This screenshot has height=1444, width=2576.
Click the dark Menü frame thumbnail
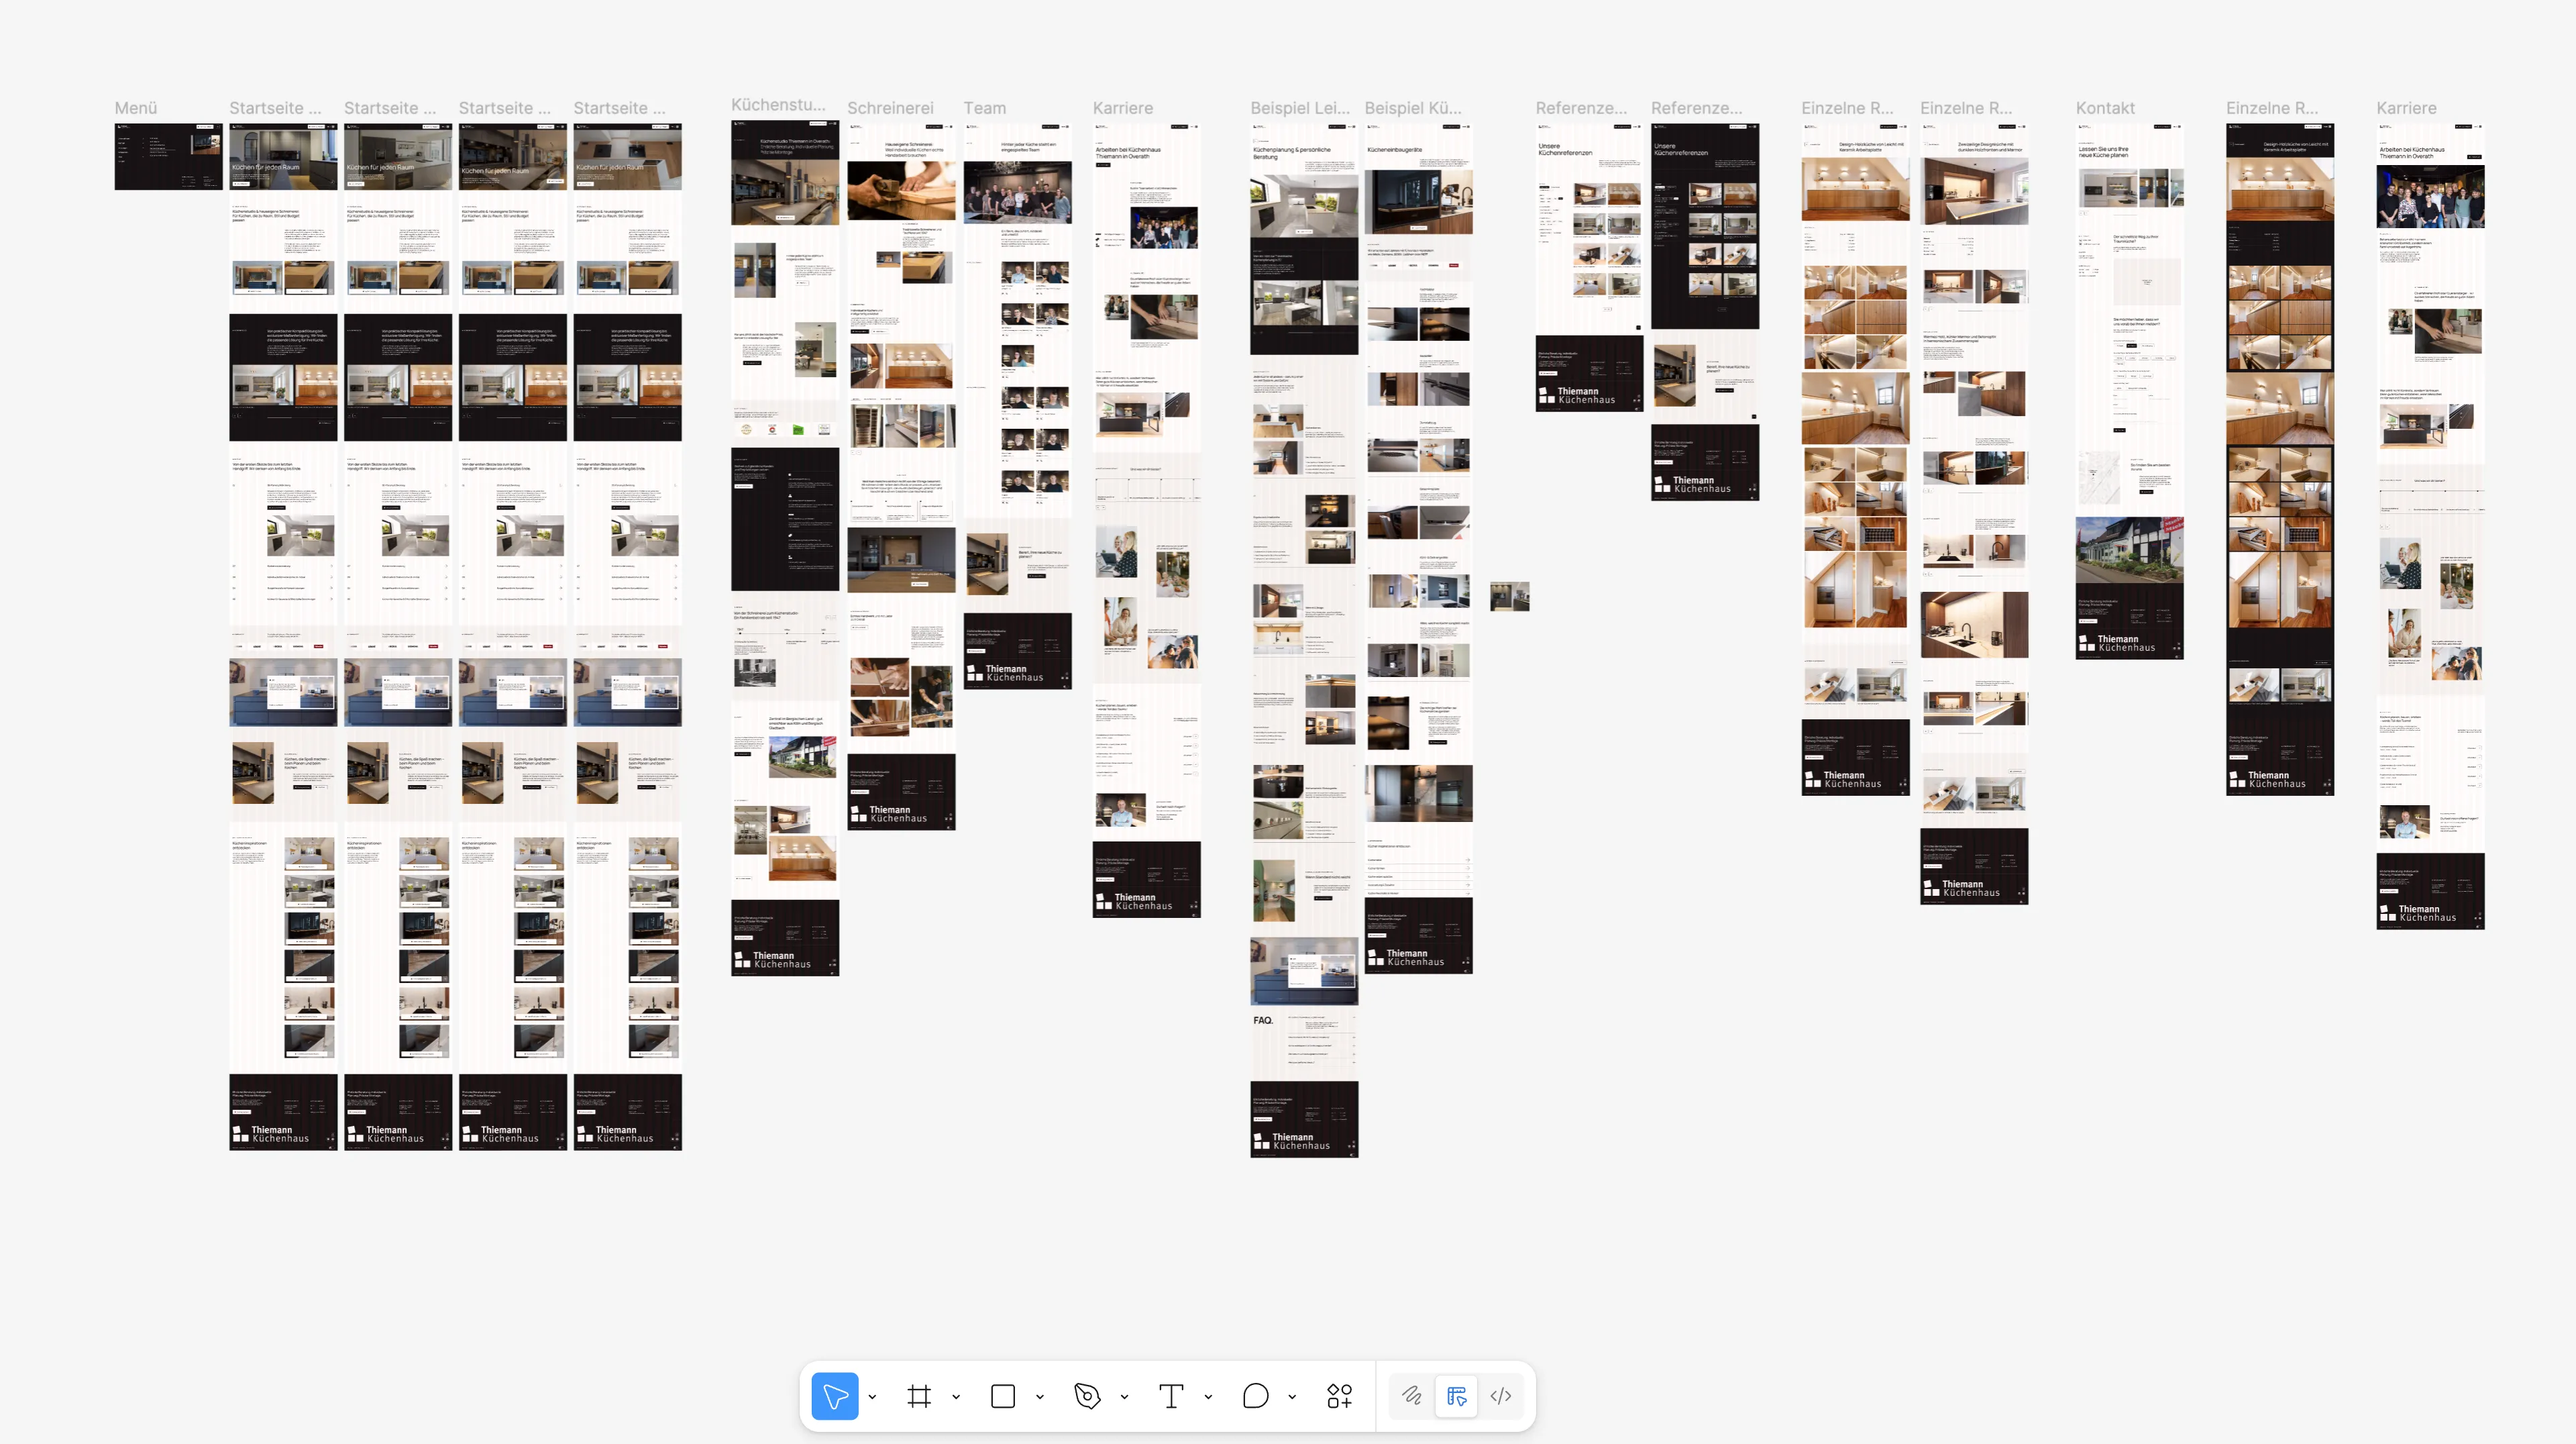click(168, 157)
